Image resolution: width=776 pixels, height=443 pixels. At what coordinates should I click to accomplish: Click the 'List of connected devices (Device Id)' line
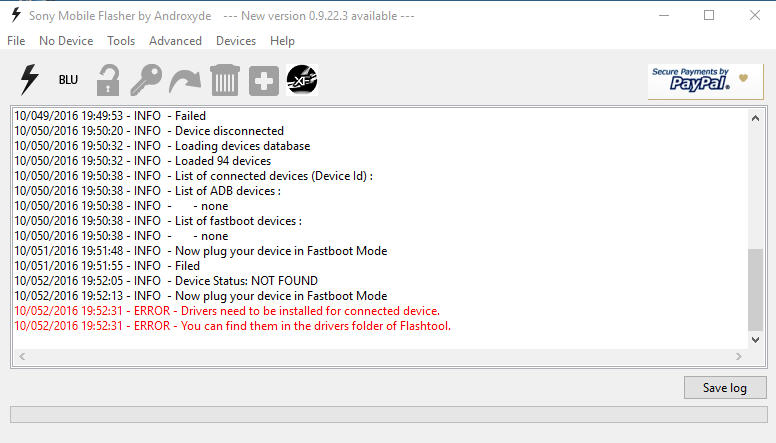tap(194, 176)
